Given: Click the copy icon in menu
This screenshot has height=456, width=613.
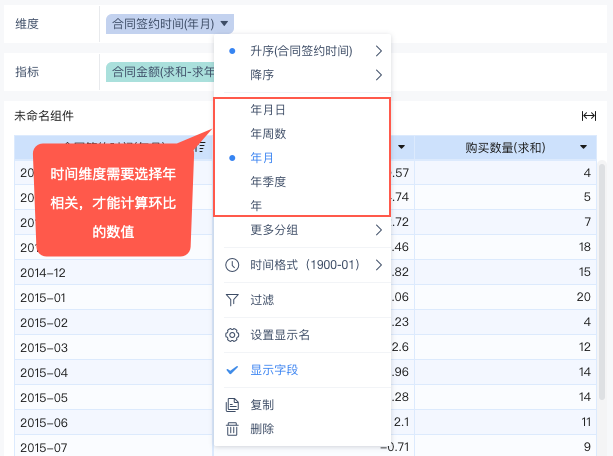Looking at the screenshot, I should pyautogui.click(x=232, y=405).
